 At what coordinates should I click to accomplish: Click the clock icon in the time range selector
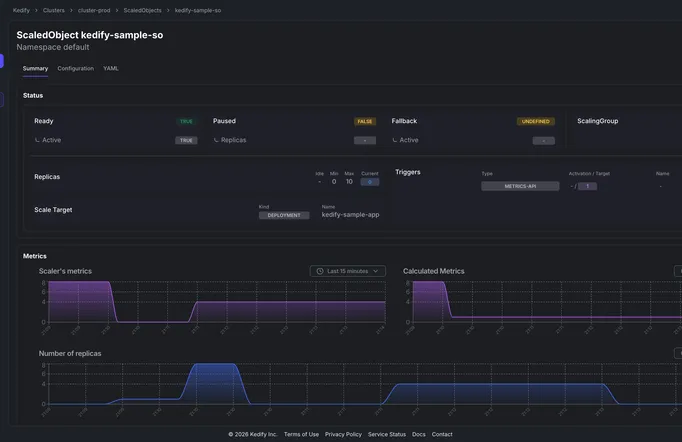click(x=320, y=271)
